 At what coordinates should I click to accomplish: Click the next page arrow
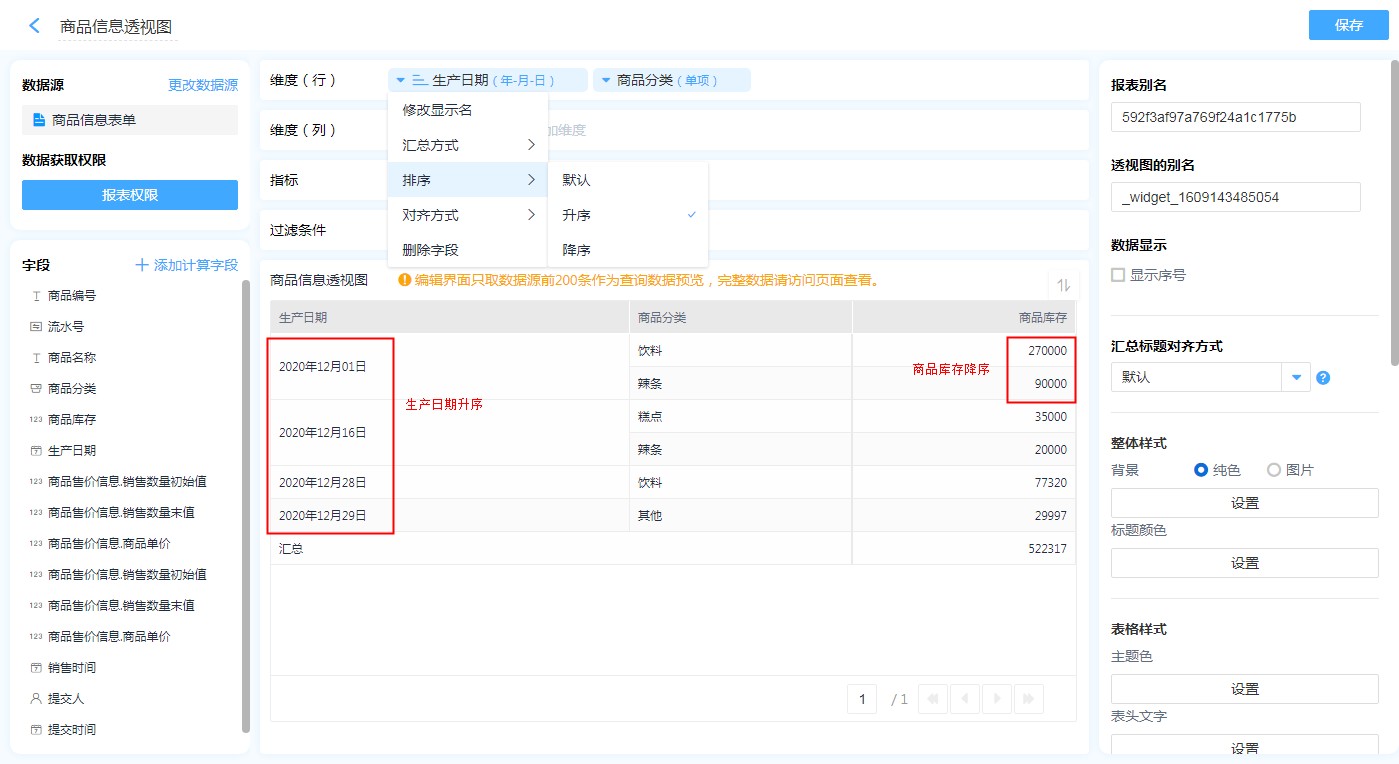click(997, 699)
